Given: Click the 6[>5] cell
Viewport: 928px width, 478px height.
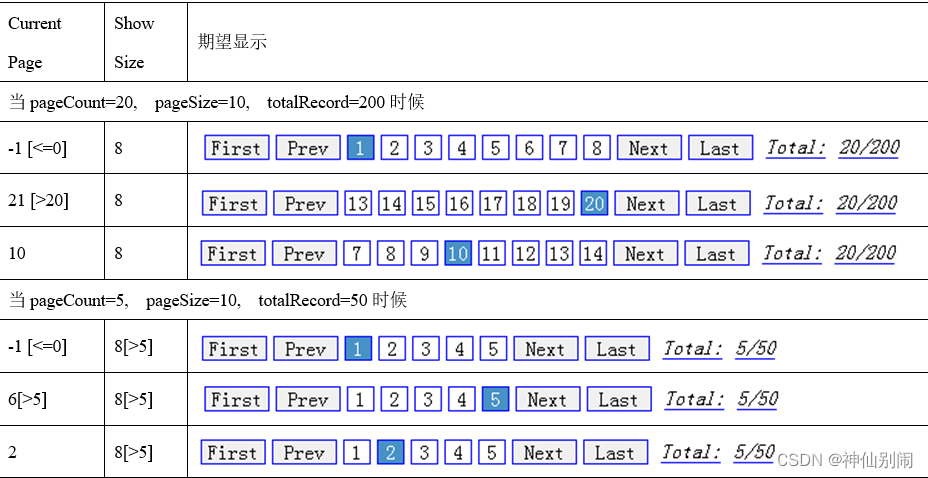Looking at the screenshot, I should click(x=52, y=399).
